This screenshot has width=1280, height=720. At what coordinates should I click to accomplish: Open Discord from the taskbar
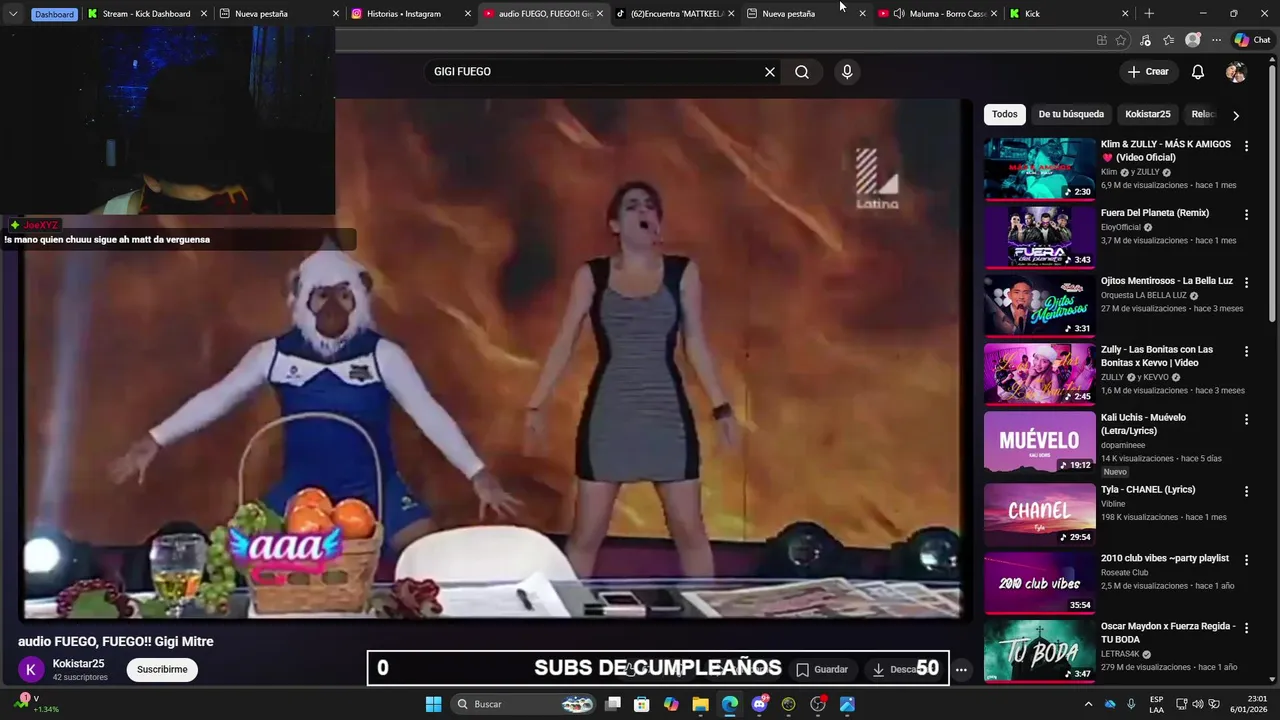pyautogui.click(x=759, y=704)
